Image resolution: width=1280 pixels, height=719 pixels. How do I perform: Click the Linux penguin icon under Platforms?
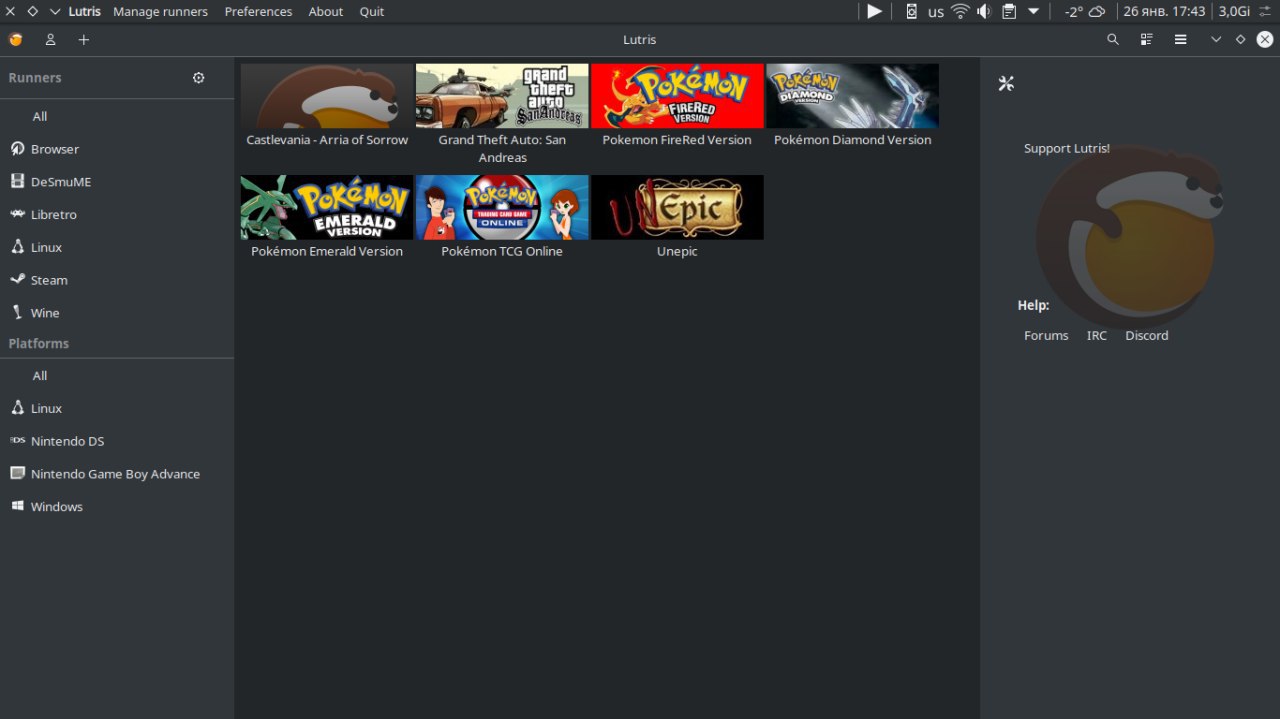coord(17,408)
